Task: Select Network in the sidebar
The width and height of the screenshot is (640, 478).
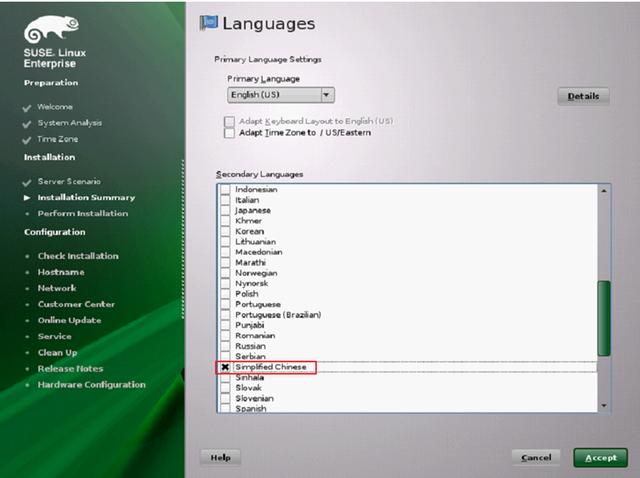Action: tap(57, 288)
